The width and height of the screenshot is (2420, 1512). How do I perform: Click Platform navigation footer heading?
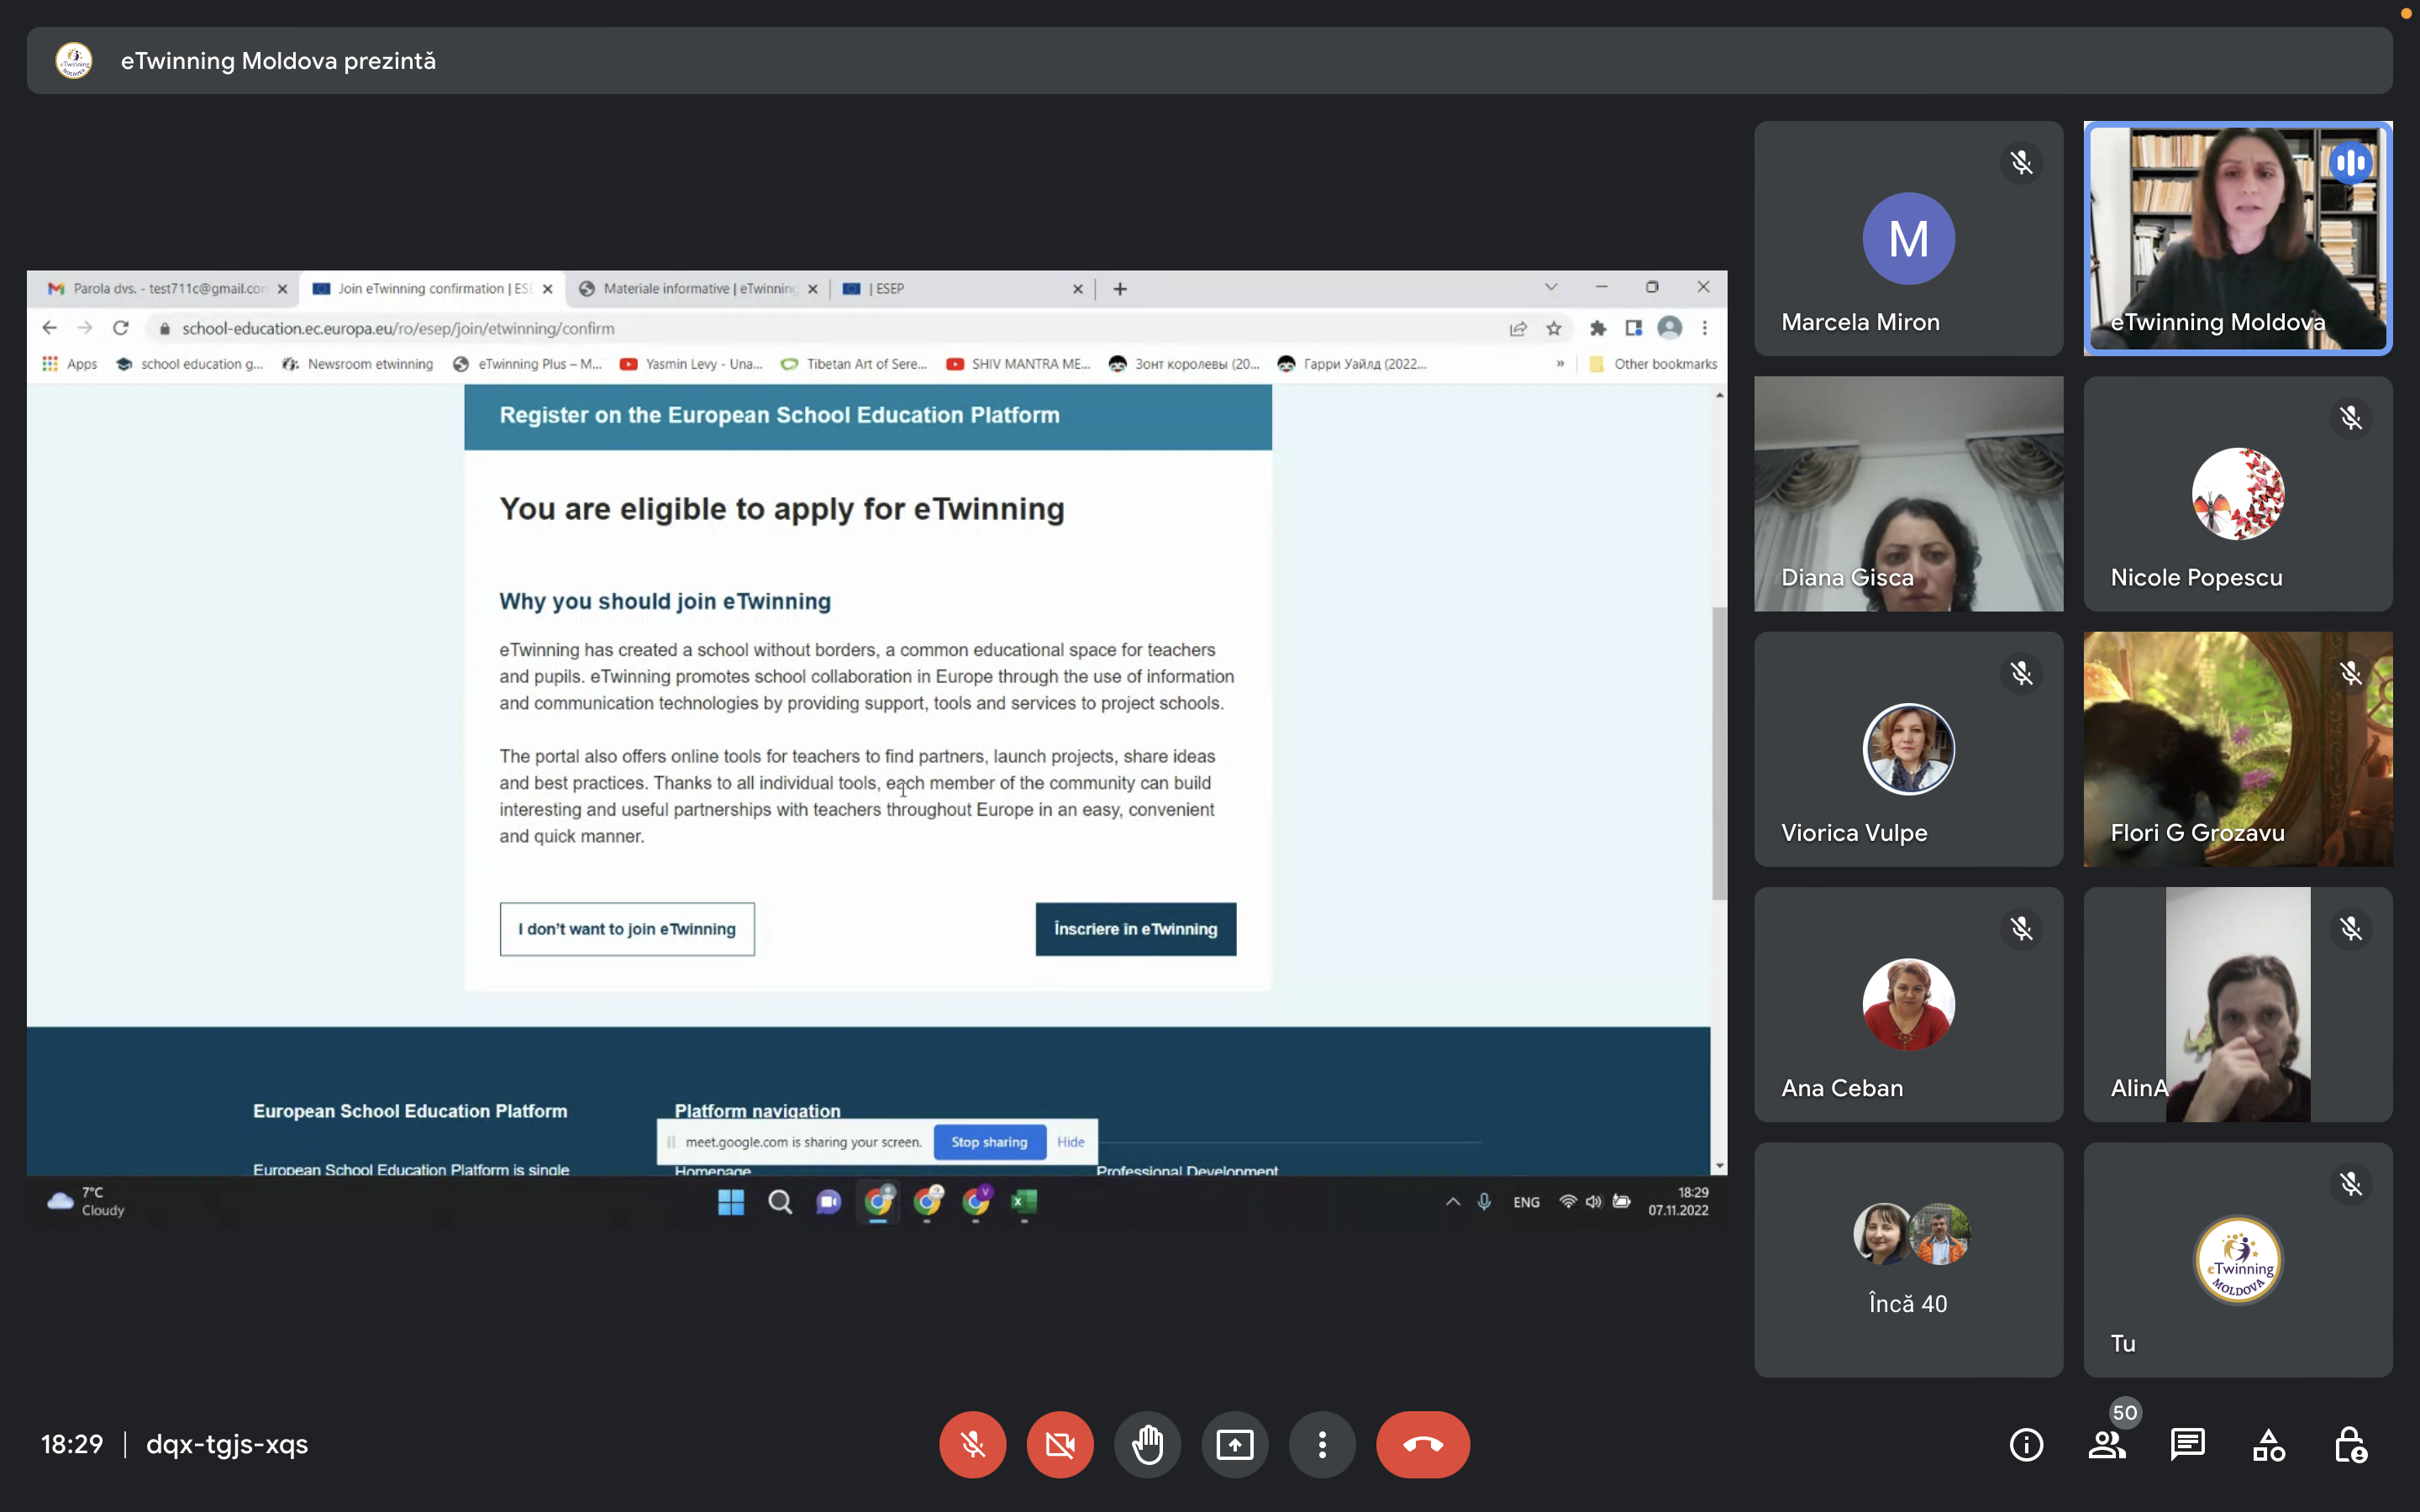click(757, 1111)
